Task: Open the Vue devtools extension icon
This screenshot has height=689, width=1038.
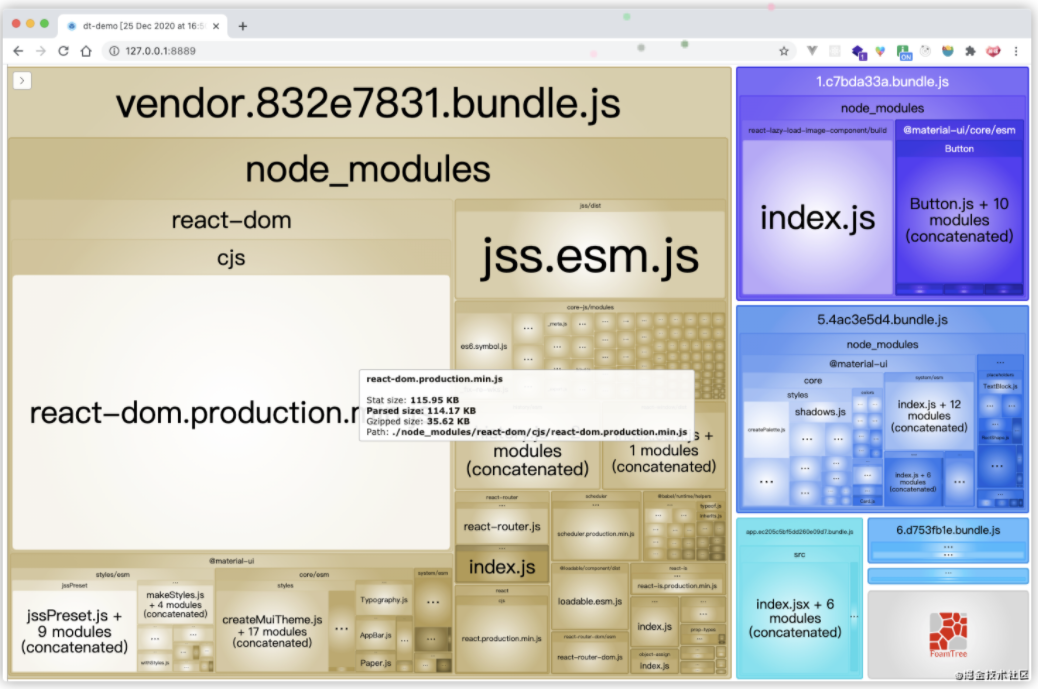Action: click(812, 50)
